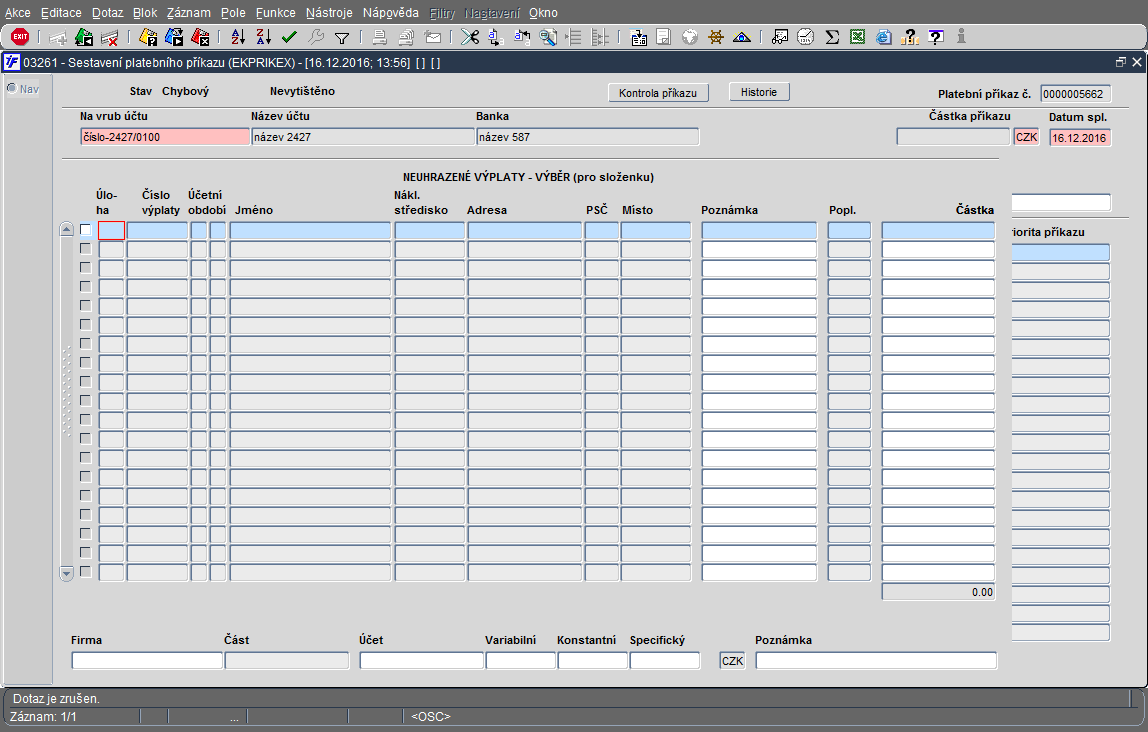Click the Konstantní symbol field
Image resolution: width=1148 pixels, height=732 pixels.
(x=592, y=660)
